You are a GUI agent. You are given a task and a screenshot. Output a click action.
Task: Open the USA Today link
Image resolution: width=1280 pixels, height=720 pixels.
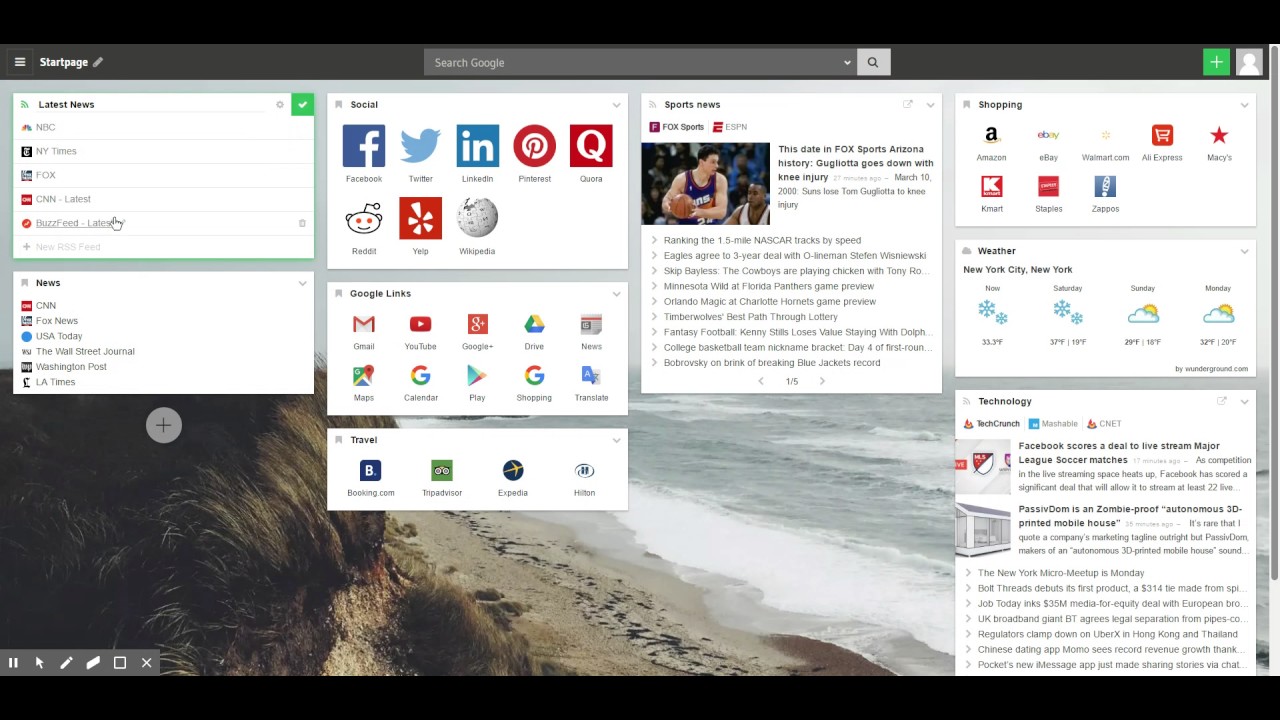click(59, 336)
